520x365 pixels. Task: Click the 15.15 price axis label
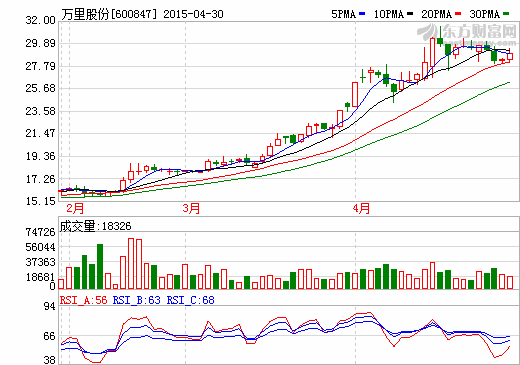(40, 201)
